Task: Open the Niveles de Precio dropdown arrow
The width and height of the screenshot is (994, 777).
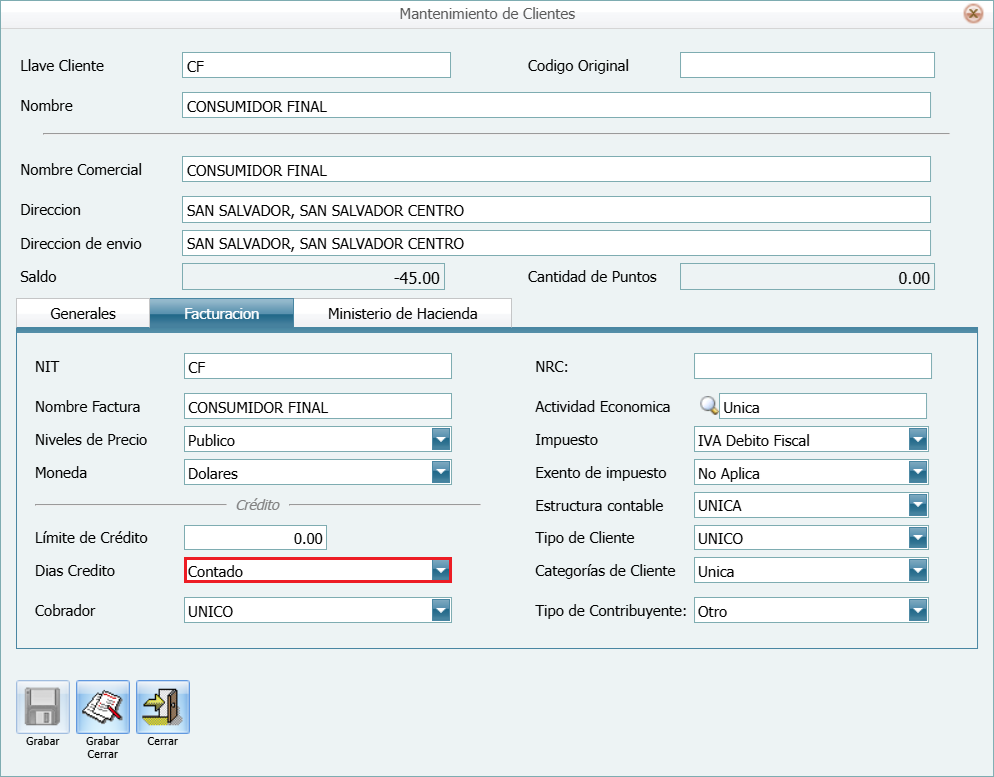Action: coord(440,439)
